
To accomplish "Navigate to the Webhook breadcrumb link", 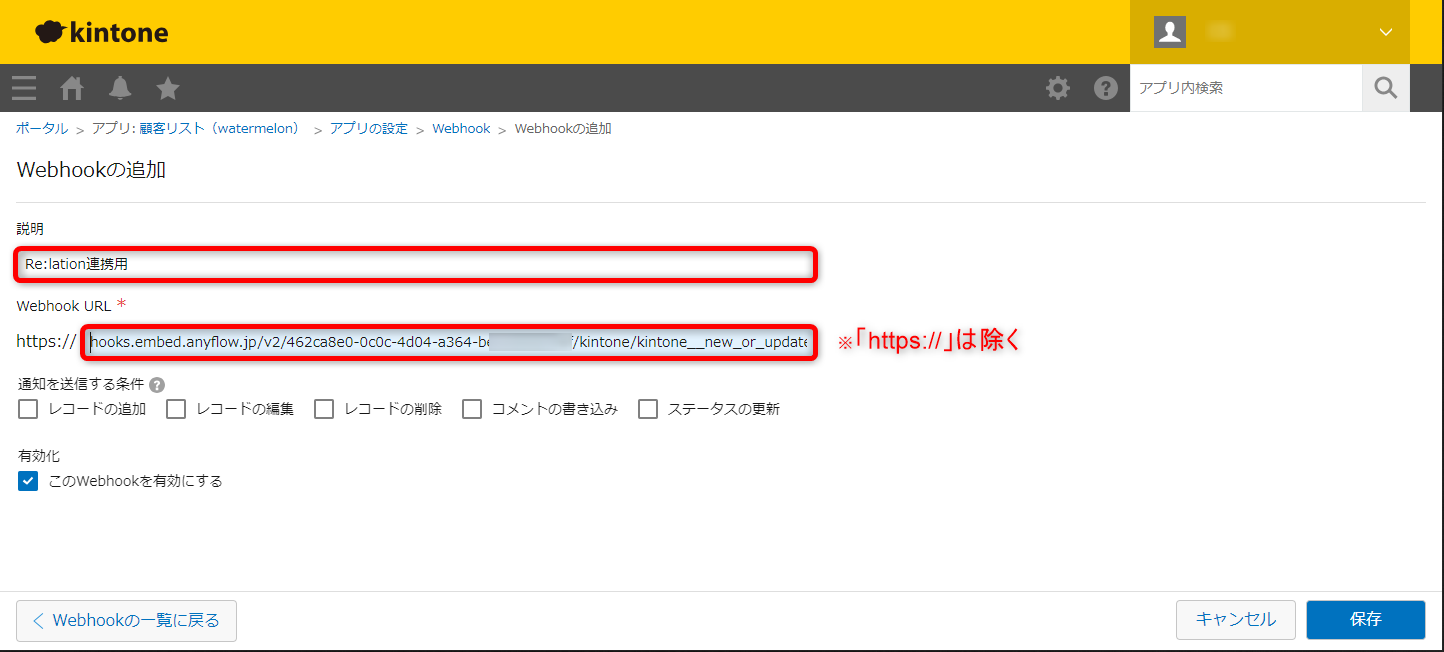I will point(461,129).
